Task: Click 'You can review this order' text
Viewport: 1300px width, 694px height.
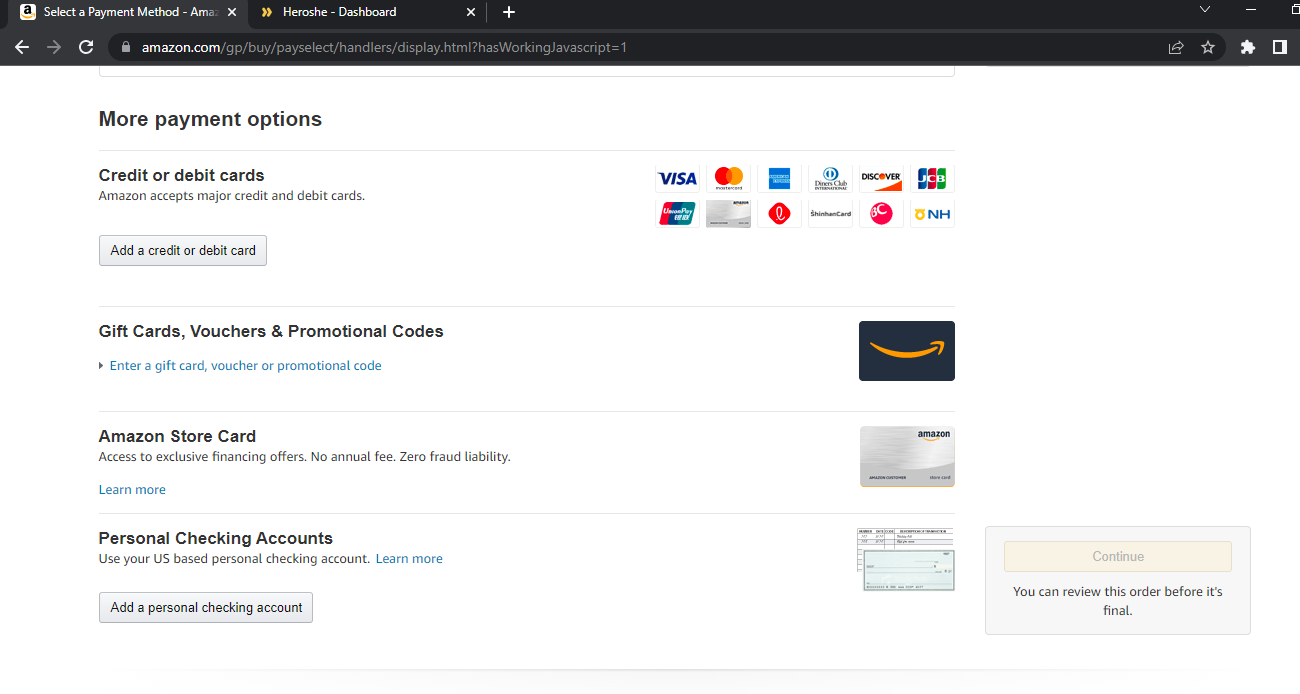Action: click(x=1117, y=601)
